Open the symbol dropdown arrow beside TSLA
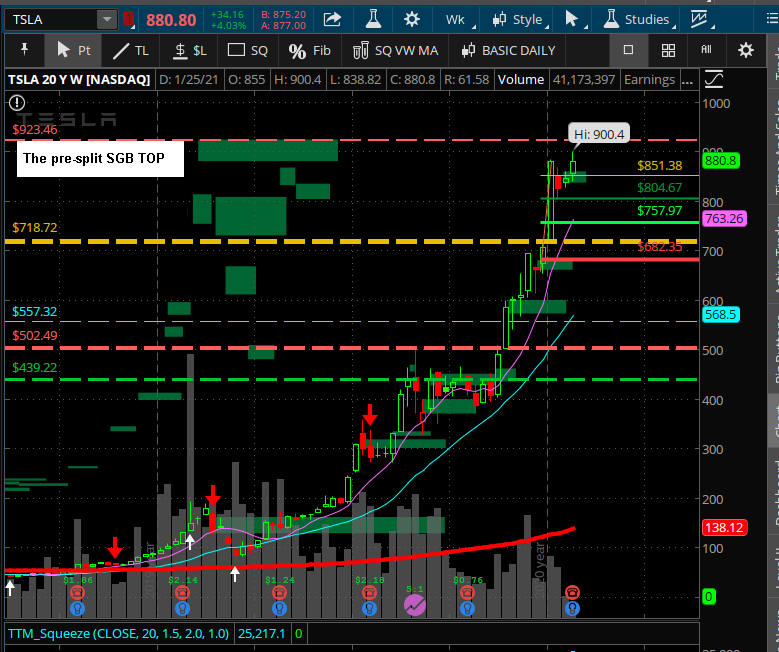The width and height of the screenshot is (779, 652). [x=107, y=19]
